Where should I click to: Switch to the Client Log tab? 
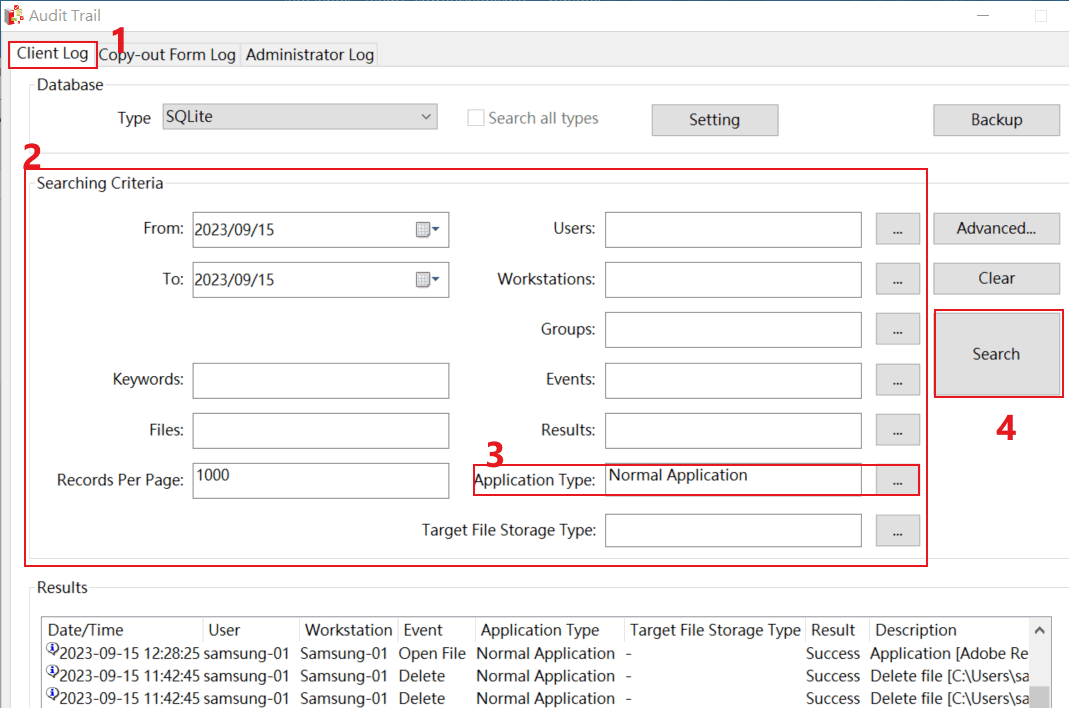pos(52,54)
